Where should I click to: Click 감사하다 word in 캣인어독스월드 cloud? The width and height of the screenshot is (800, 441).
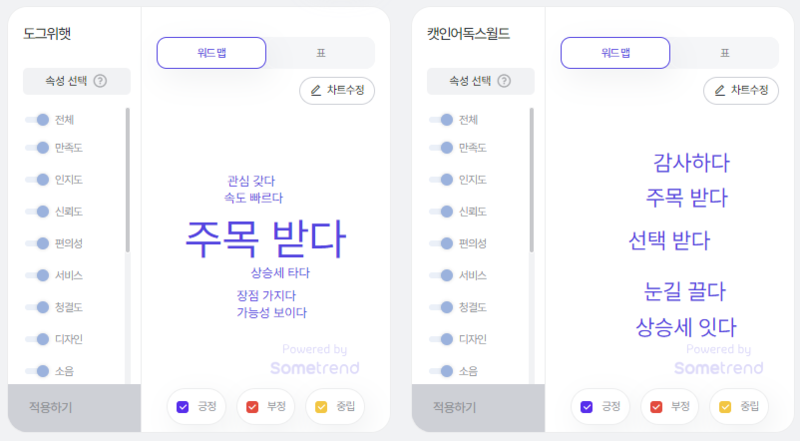point(691,163)
